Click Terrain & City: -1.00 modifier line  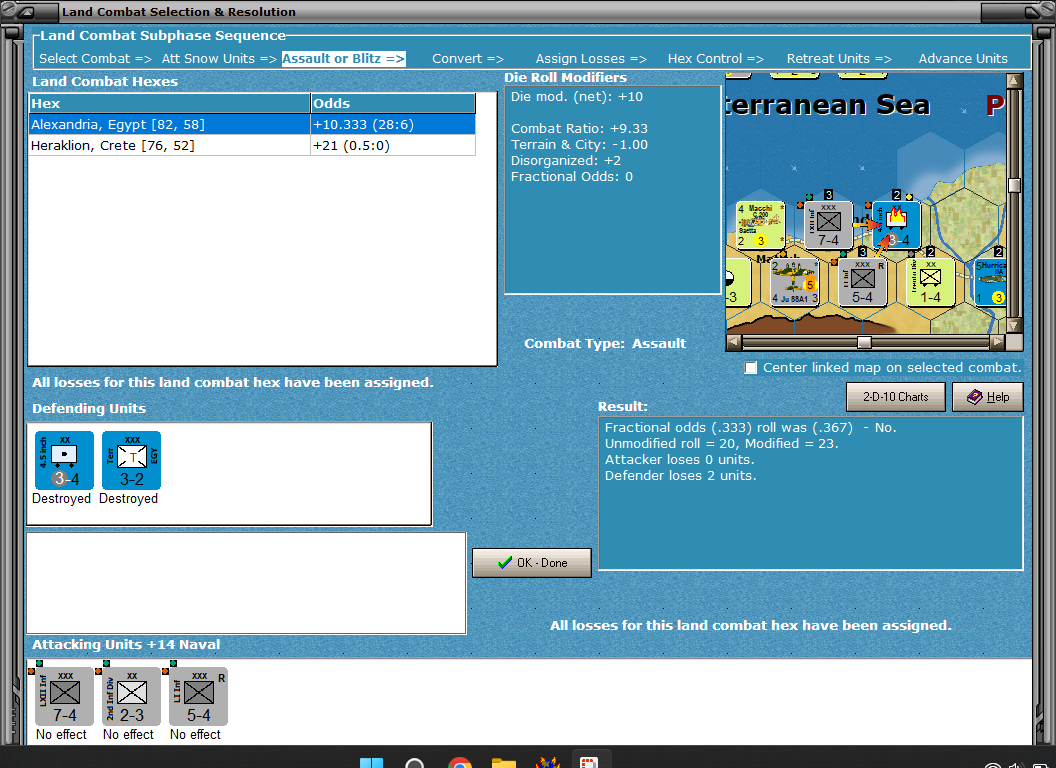coord(579,145)
